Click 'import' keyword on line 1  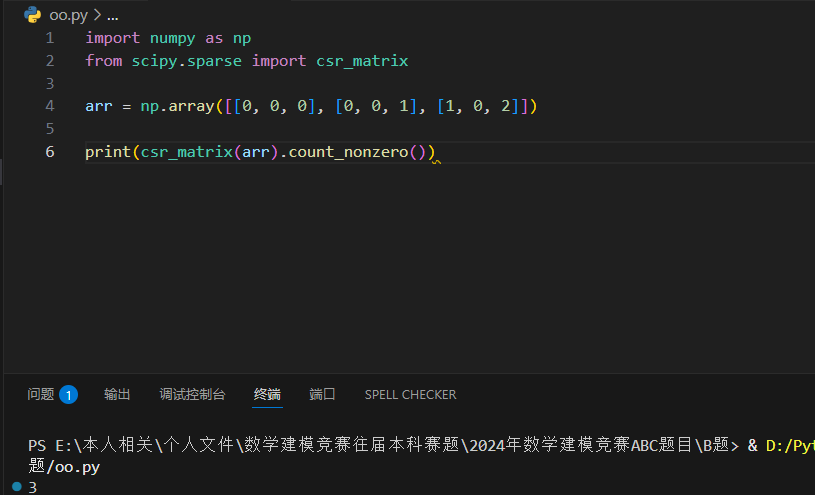pos(113,38)
